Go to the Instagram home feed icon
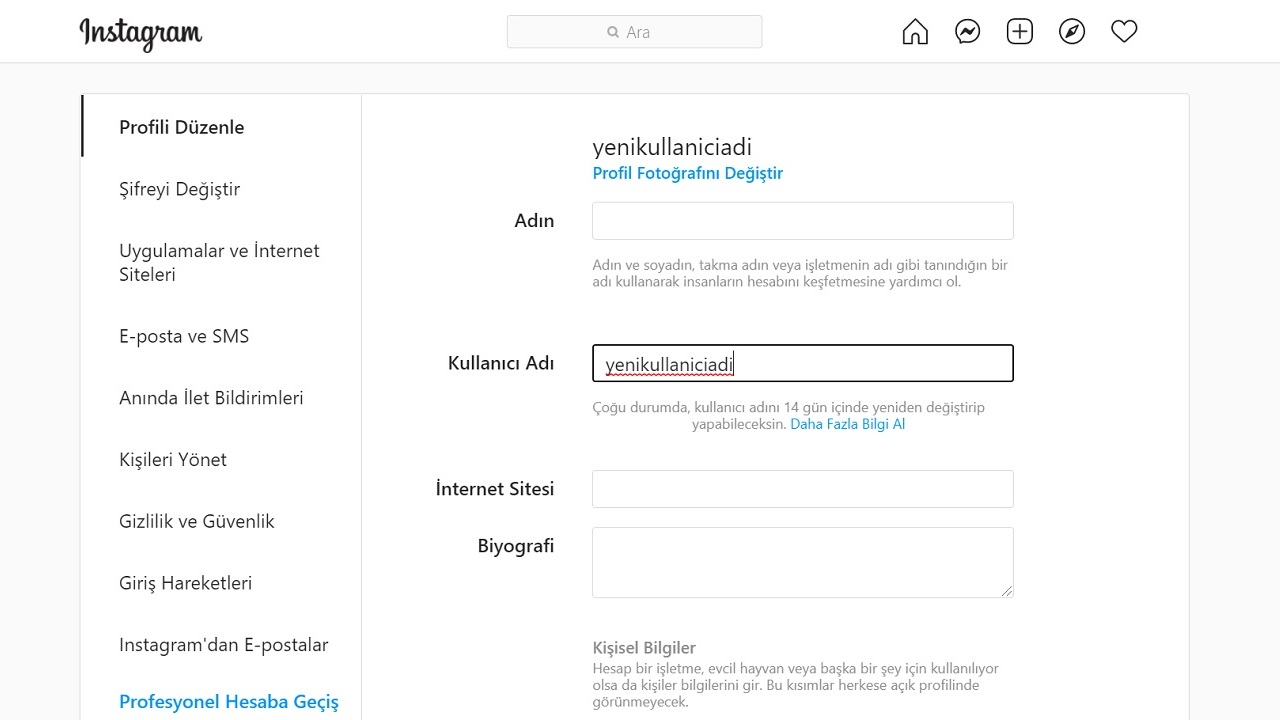The width and height of the screenshot is (1280, 720). pos(915,32)
